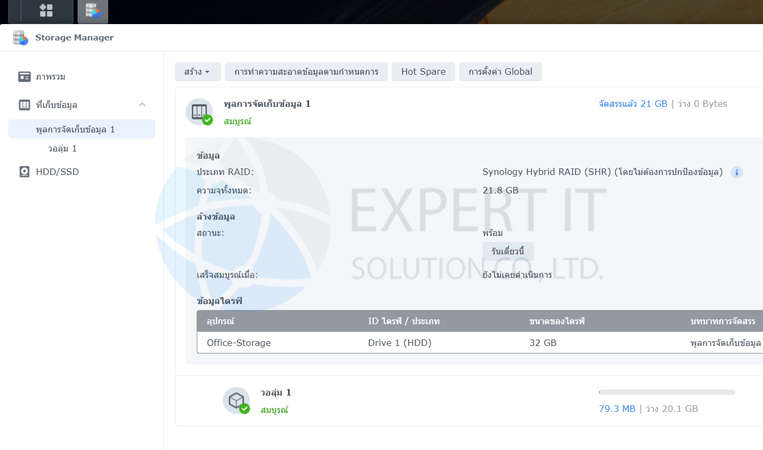Screen dimensions: 763x450
Task: Select วอลุ่ม 1 in the sidebar
Action: [62, 148]
